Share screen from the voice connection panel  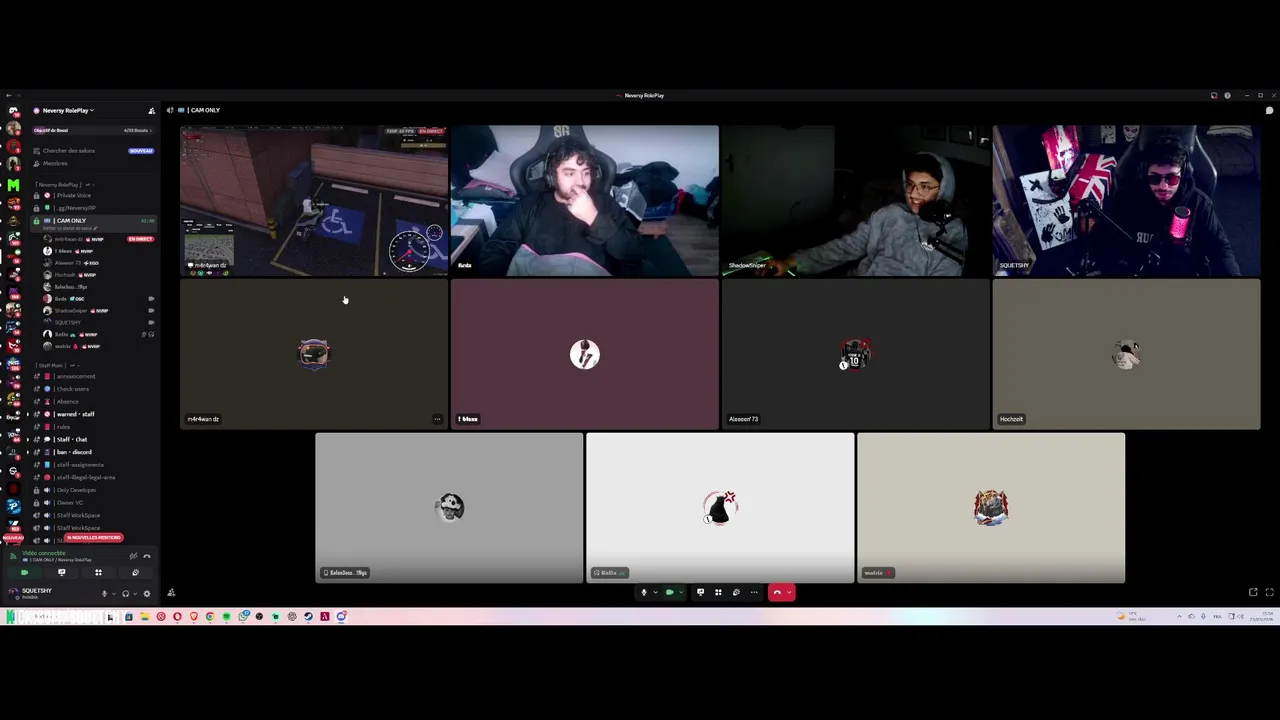coord(61,573)
